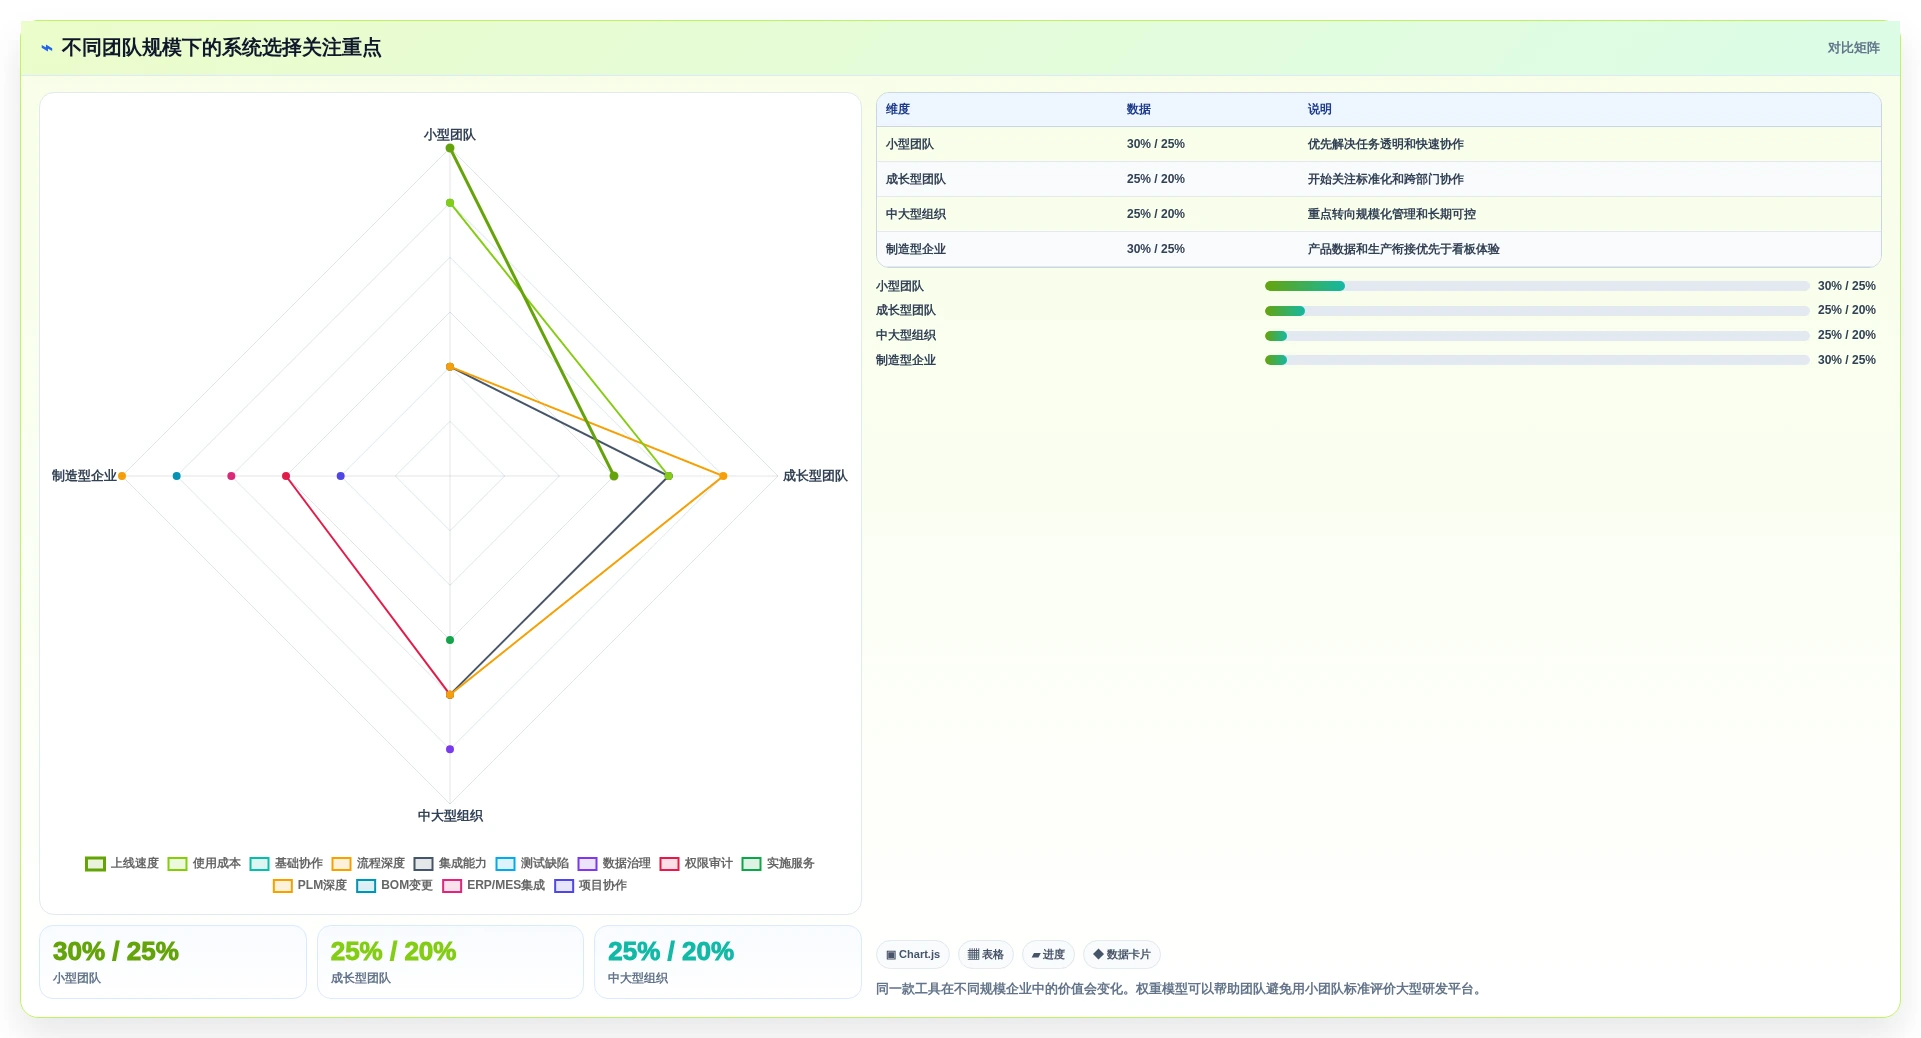The height and width of the screenshot is (1038, 1921).
Task: Click the 不同团队规模下的系统选择关注重点 title
Action: pos(221,48)
